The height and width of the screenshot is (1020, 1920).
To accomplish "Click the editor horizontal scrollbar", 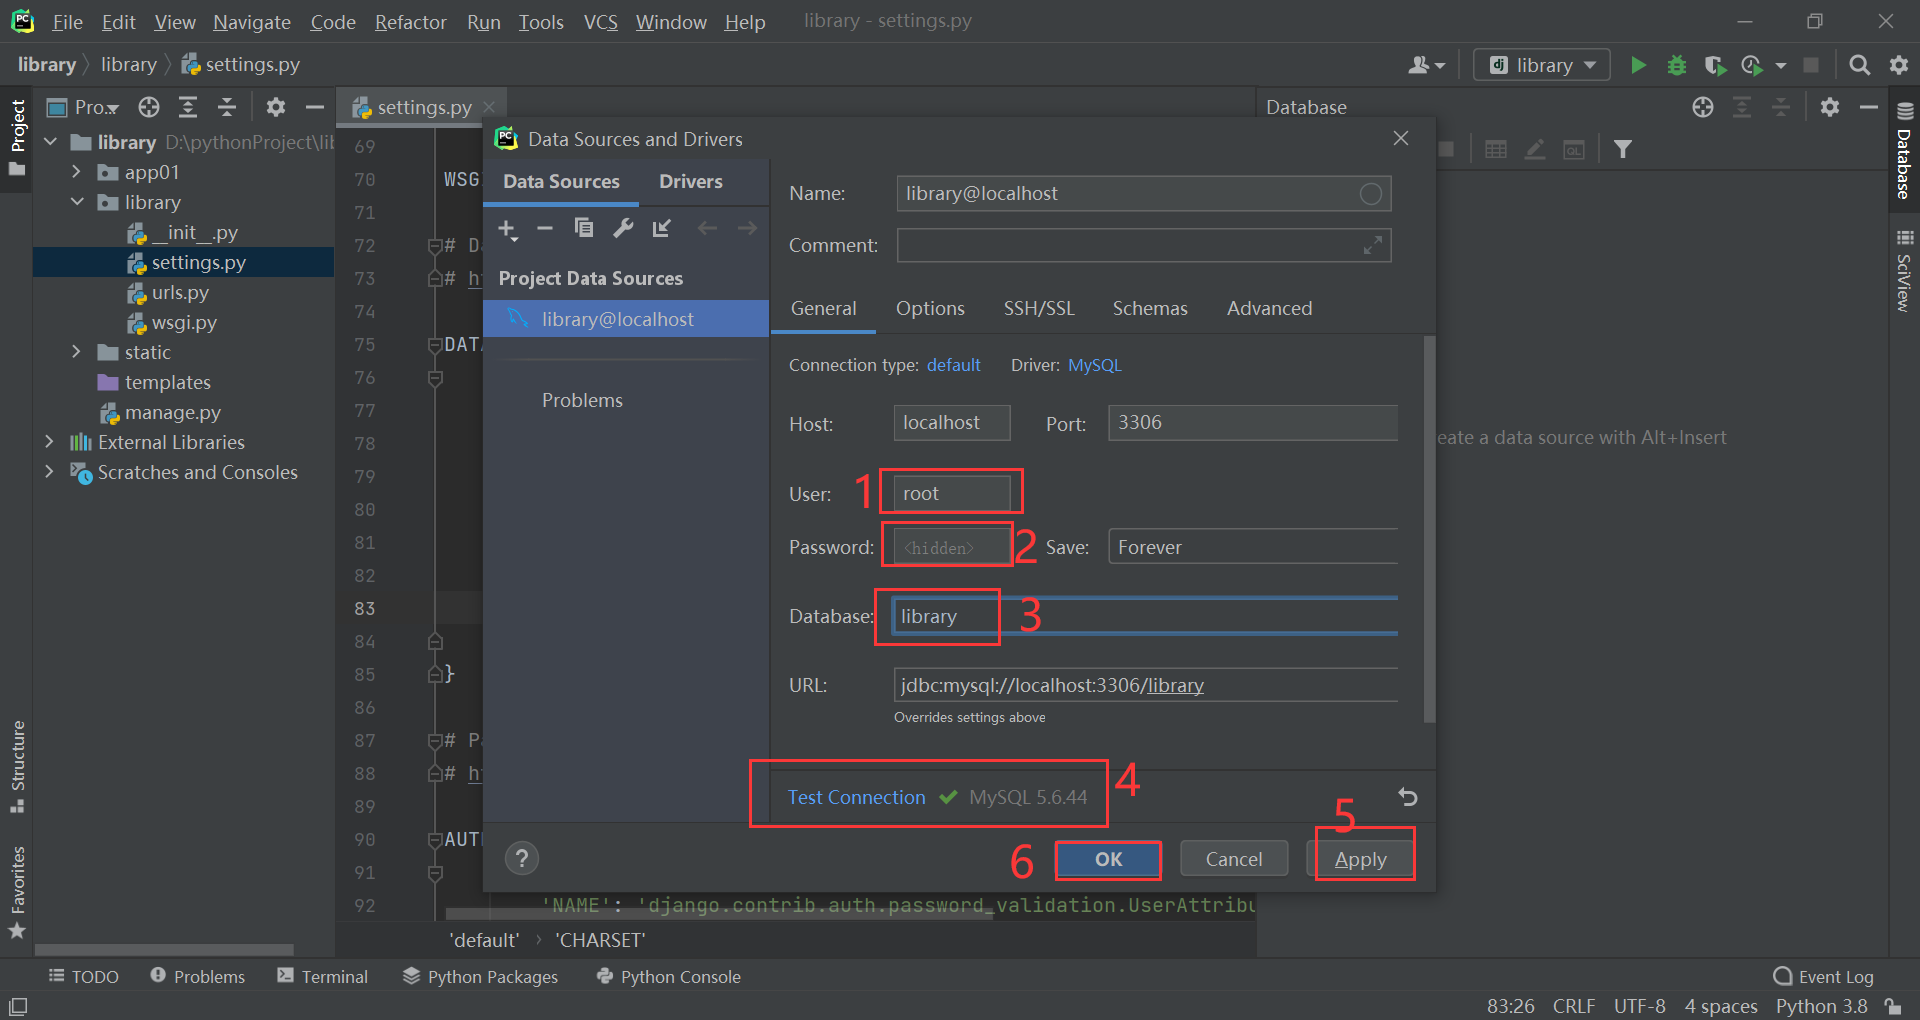I will click(718, 914).
